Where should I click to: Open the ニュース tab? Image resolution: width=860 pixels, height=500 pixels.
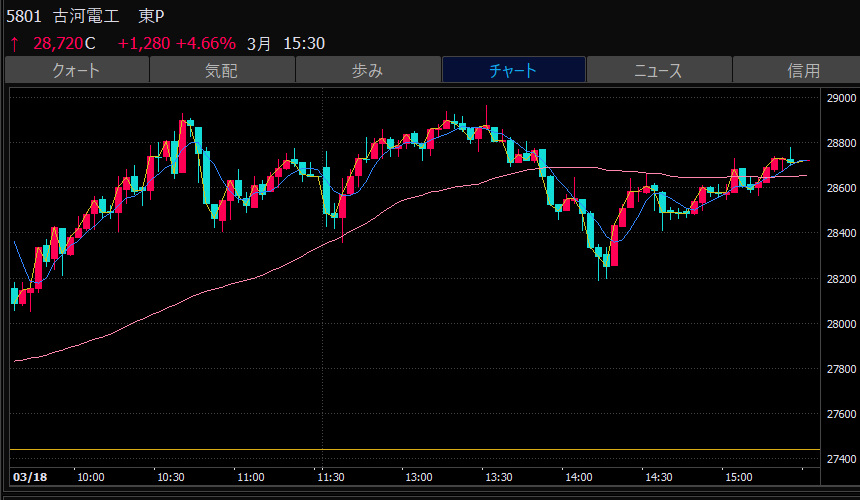tap(658, 70)
